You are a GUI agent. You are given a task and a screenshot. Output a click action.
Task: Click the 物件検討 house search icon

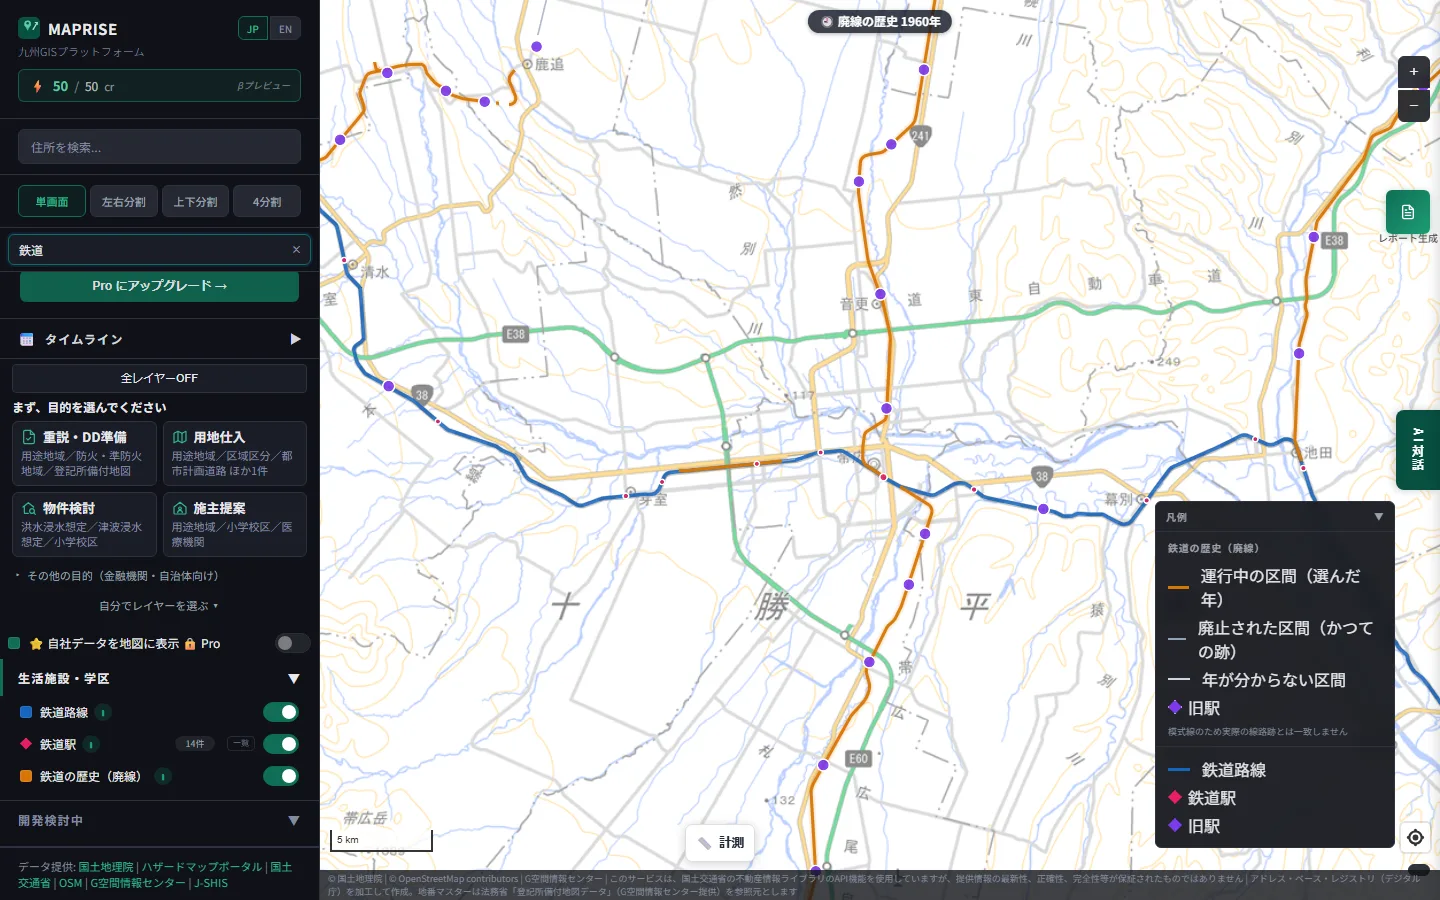click(x=29, y=508)
